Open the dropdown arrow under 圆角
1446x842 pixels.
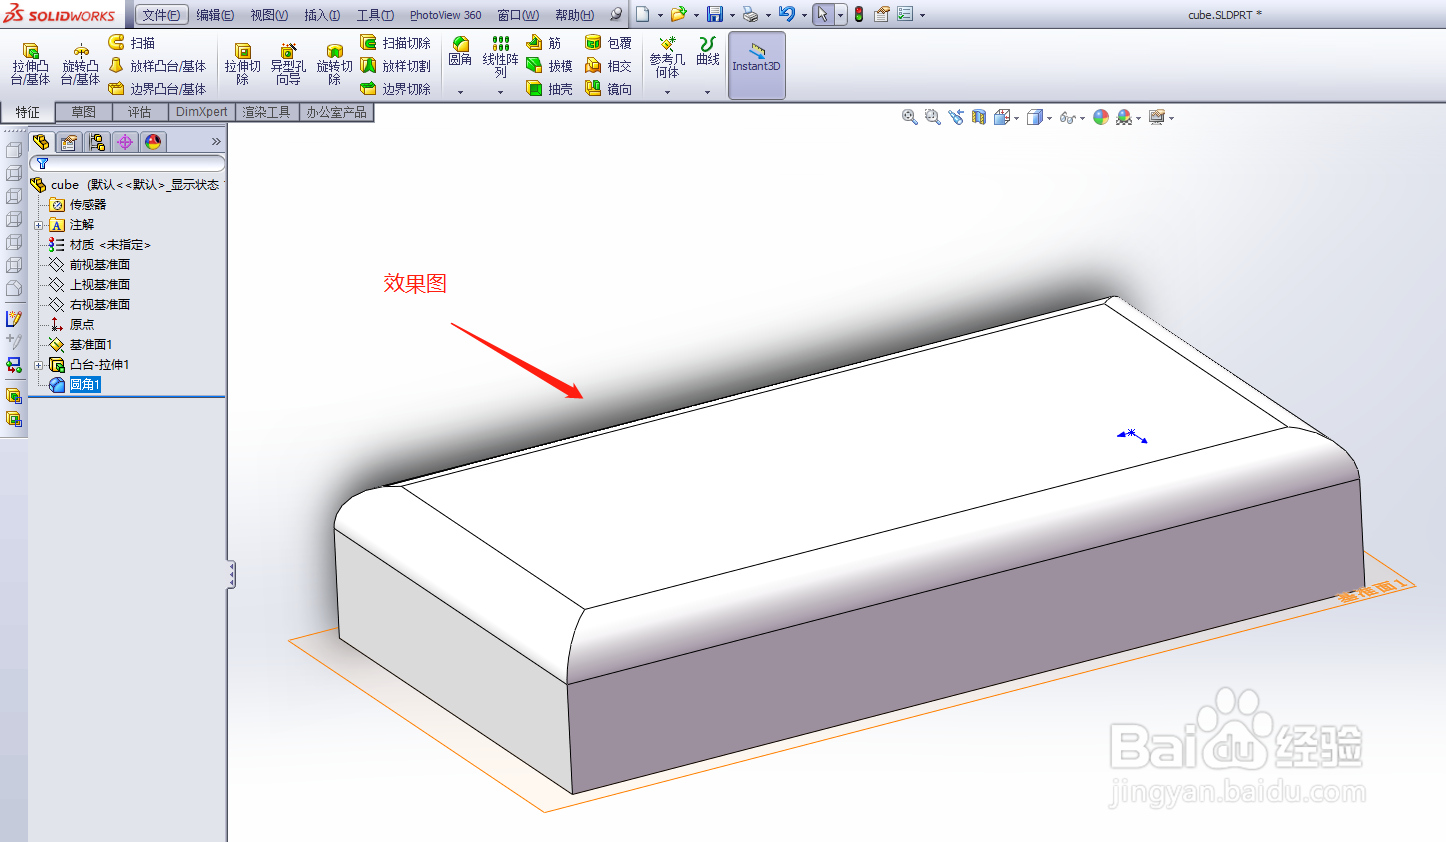460,92
